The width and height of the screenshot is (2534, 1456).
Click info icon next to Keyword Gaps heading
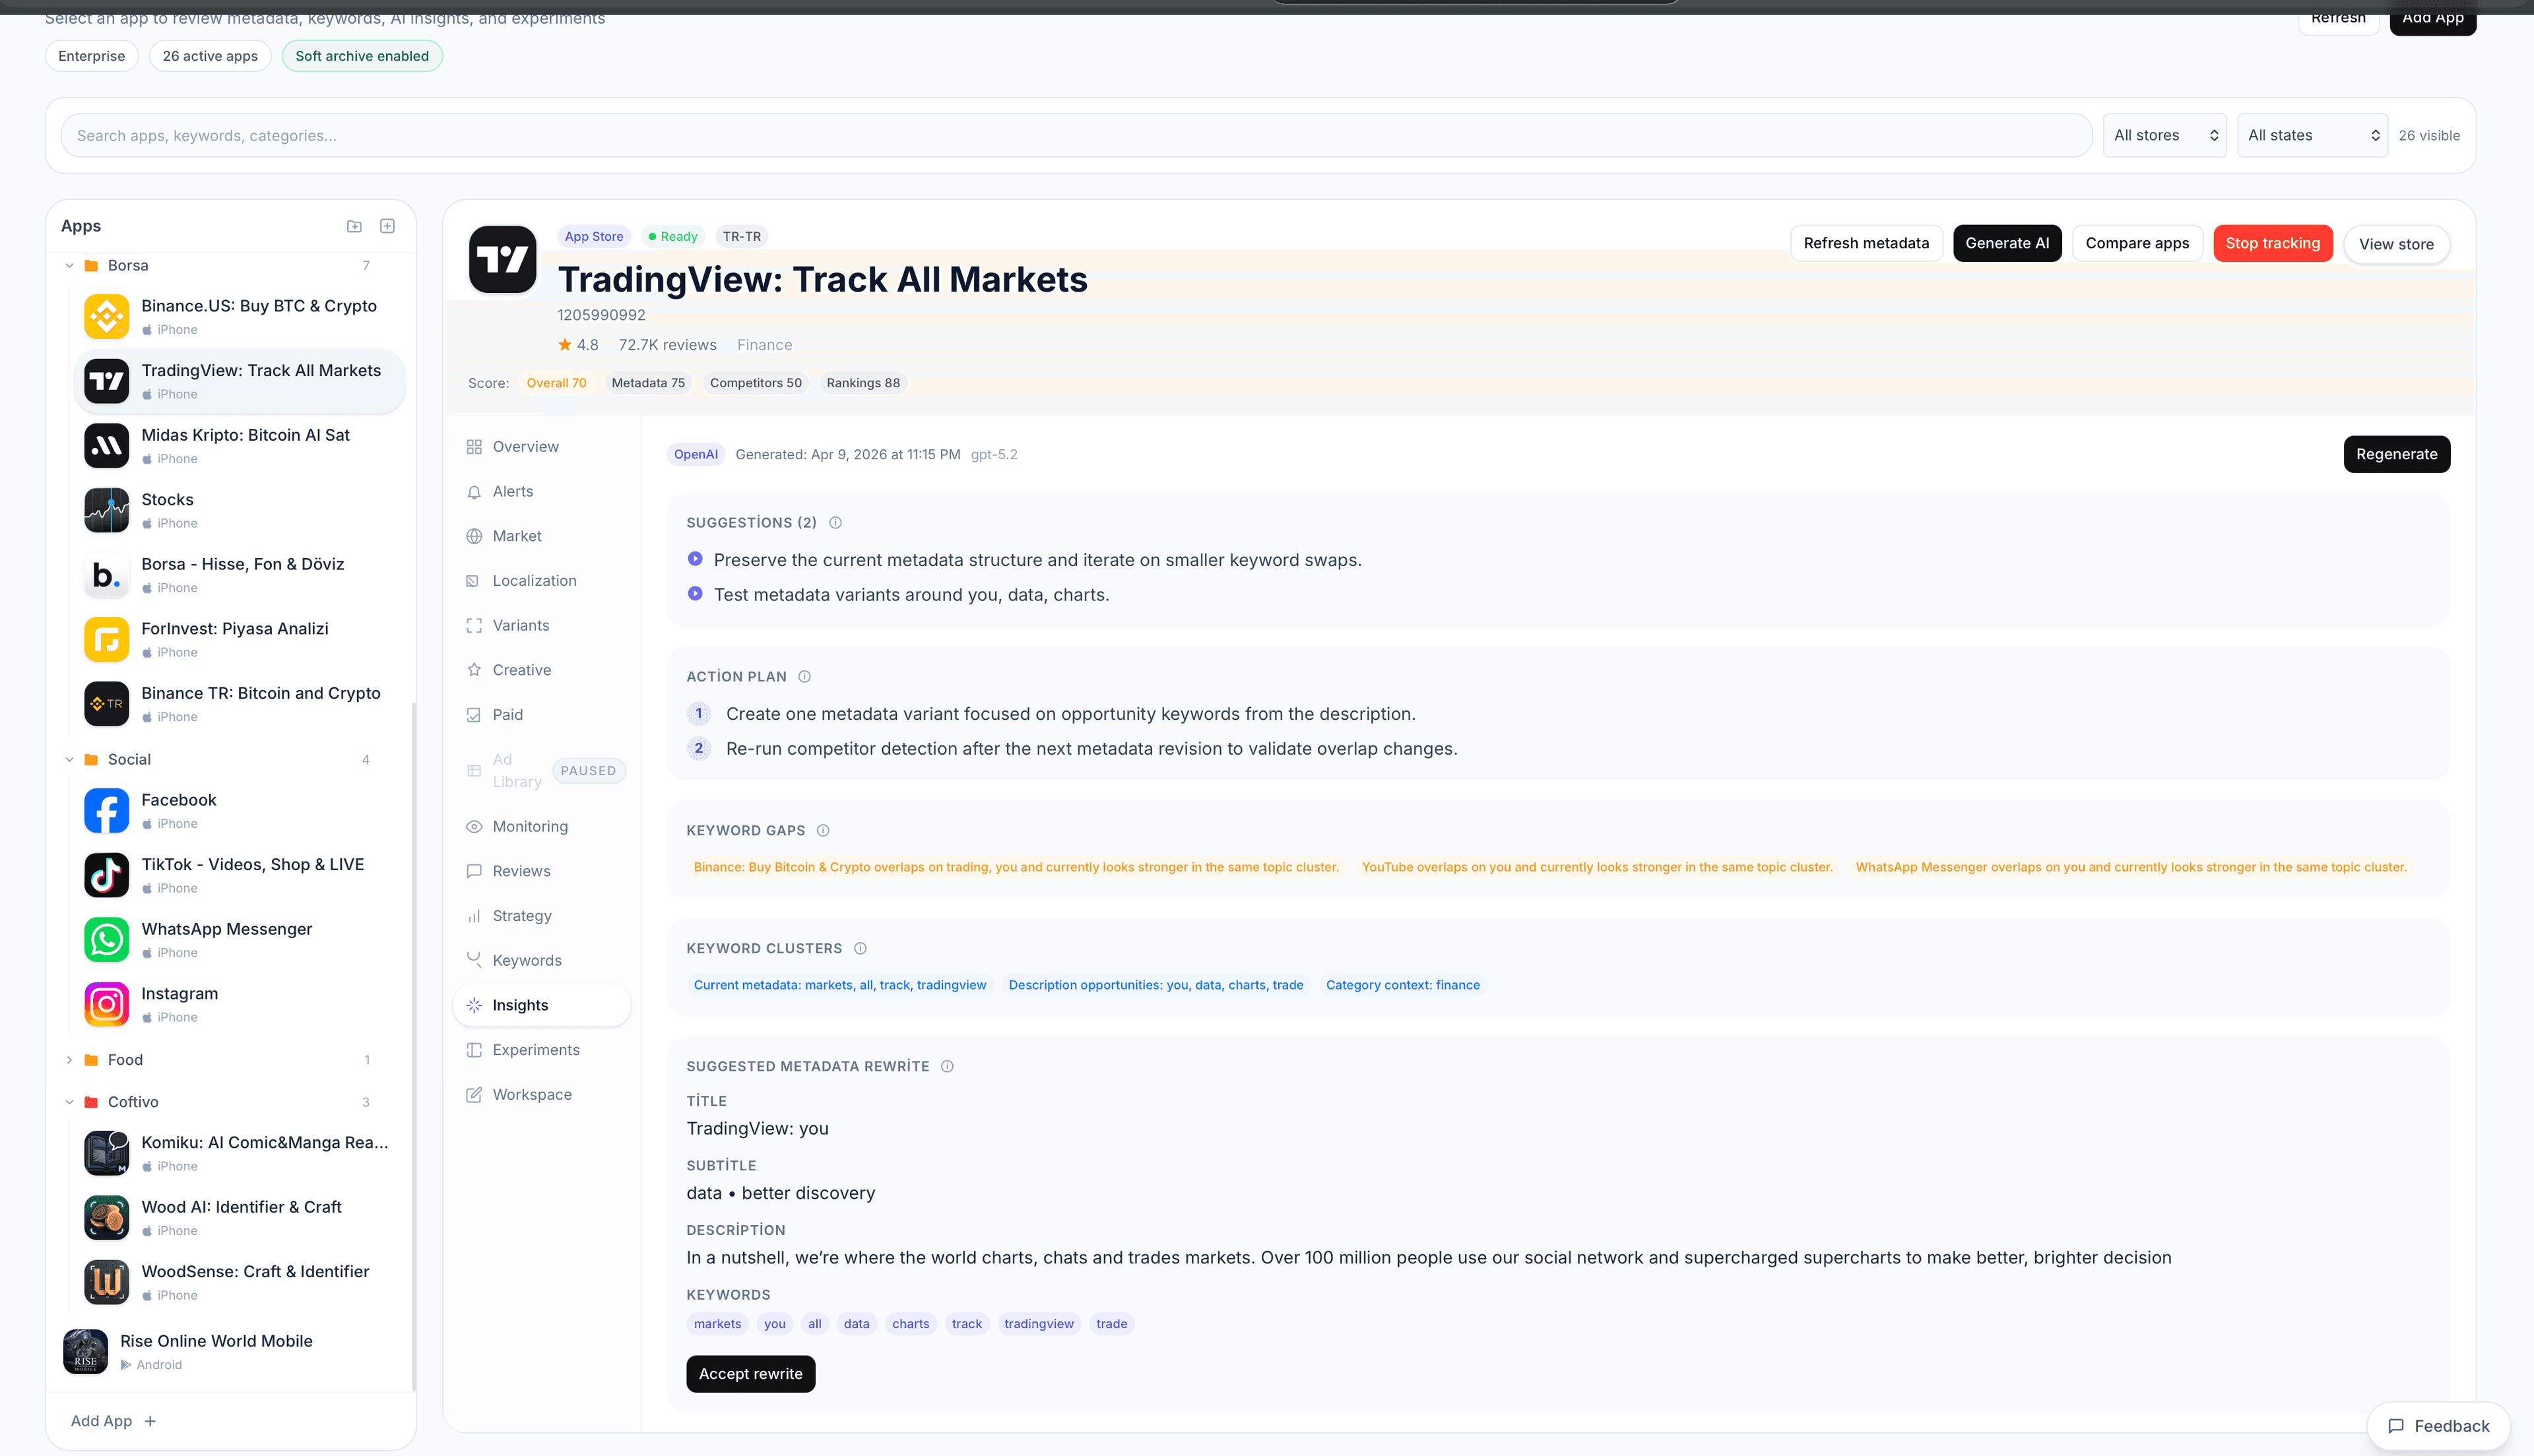click(x=823, y=830)
